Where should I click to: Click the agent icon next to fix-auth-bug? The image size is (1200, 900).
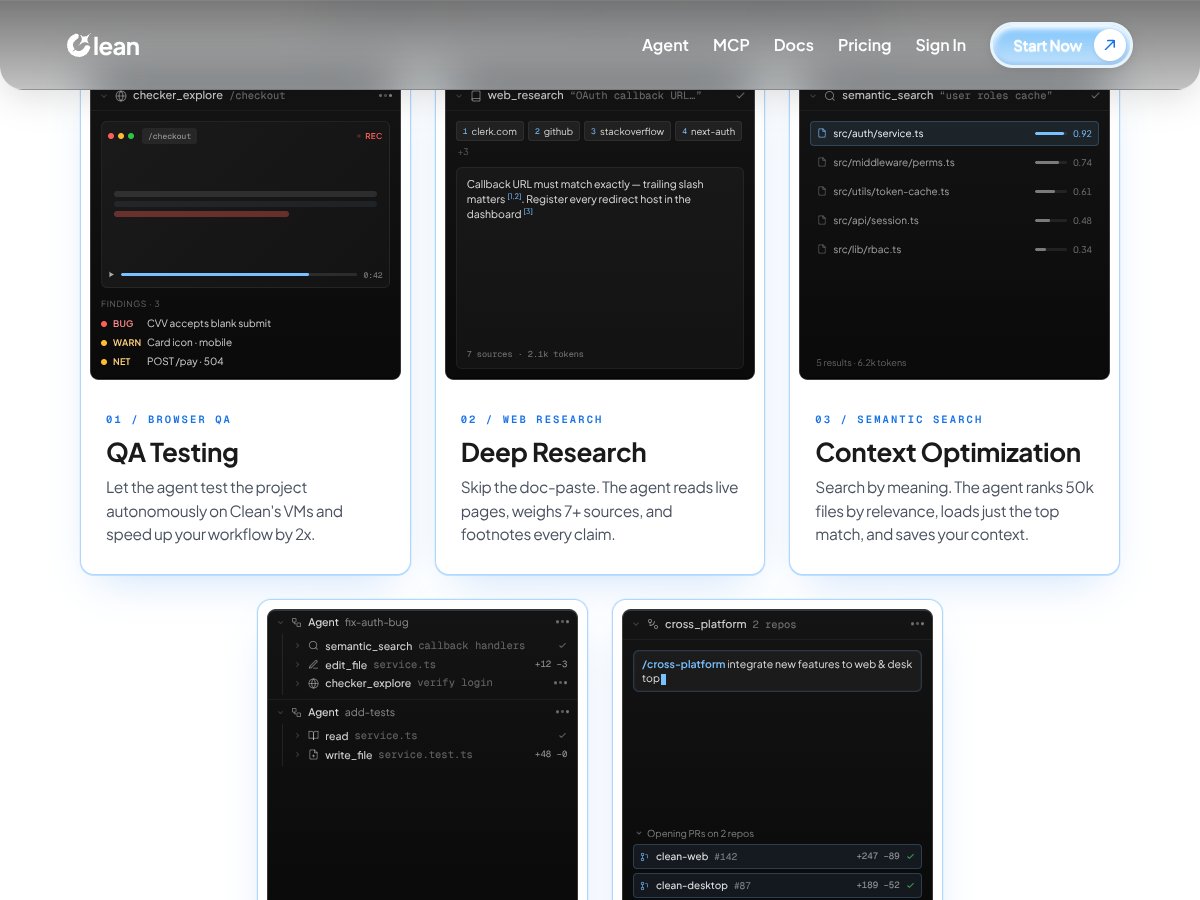[297, 622]
